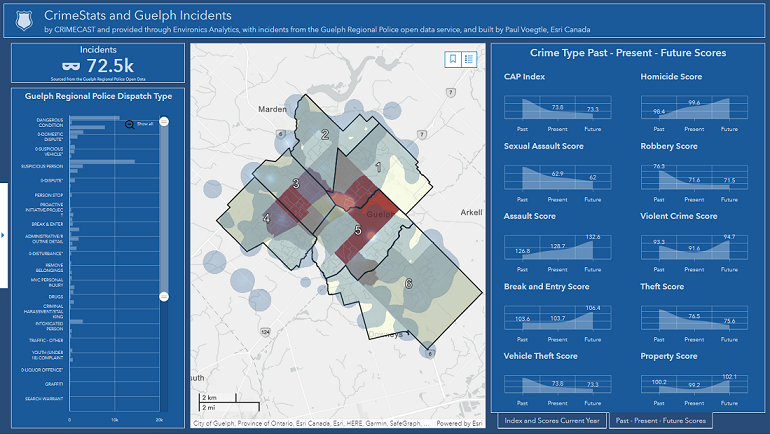The image size is (770, 434).
Task: Click the SUSPICIOUS PERSON bar label
Action: coord(42,166)
